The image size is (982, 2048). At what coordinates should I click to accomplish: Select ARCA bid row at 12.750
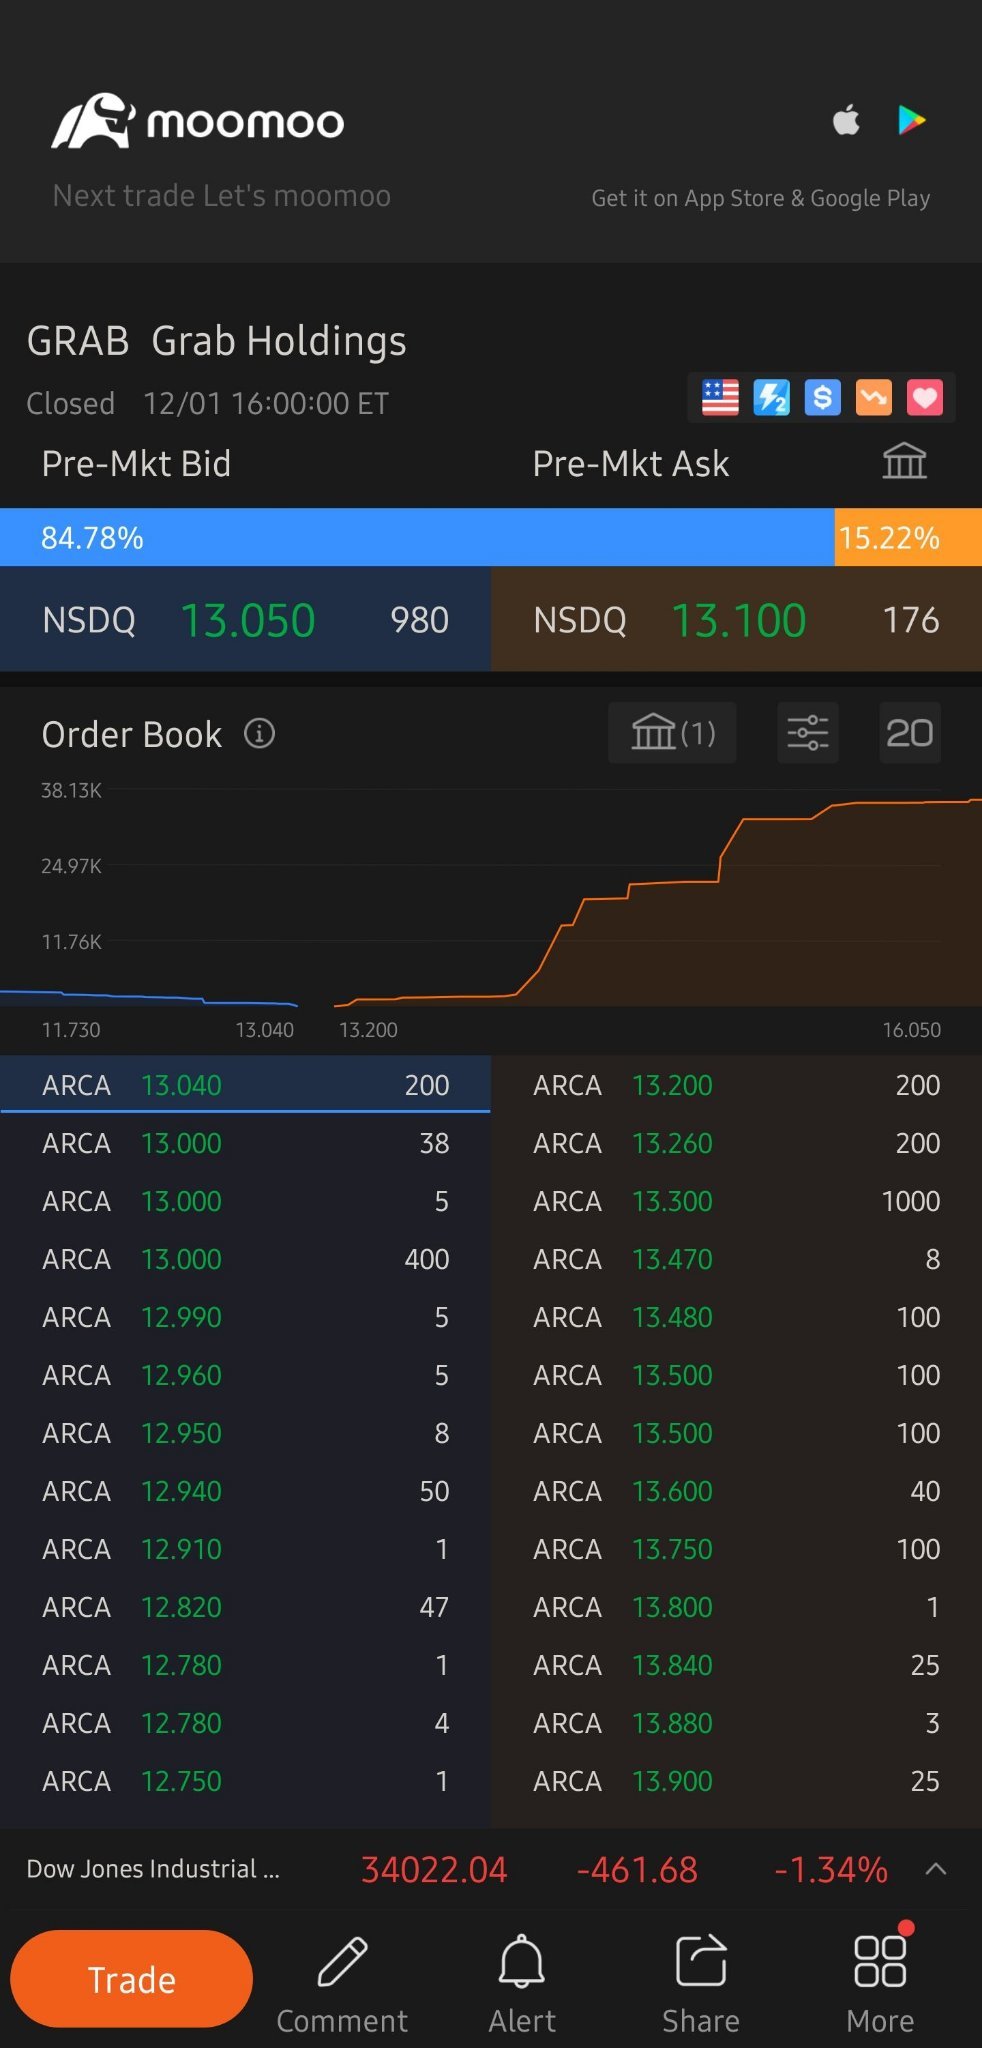coord(245,1781)
